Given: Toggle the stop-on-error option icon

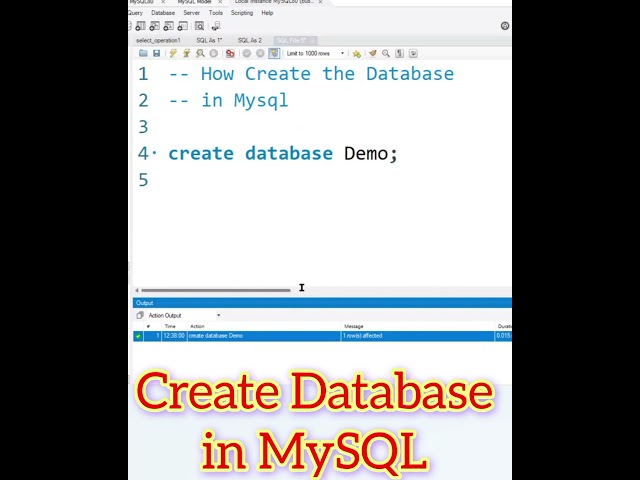Looking at the screenshot, I should (230, 53).
